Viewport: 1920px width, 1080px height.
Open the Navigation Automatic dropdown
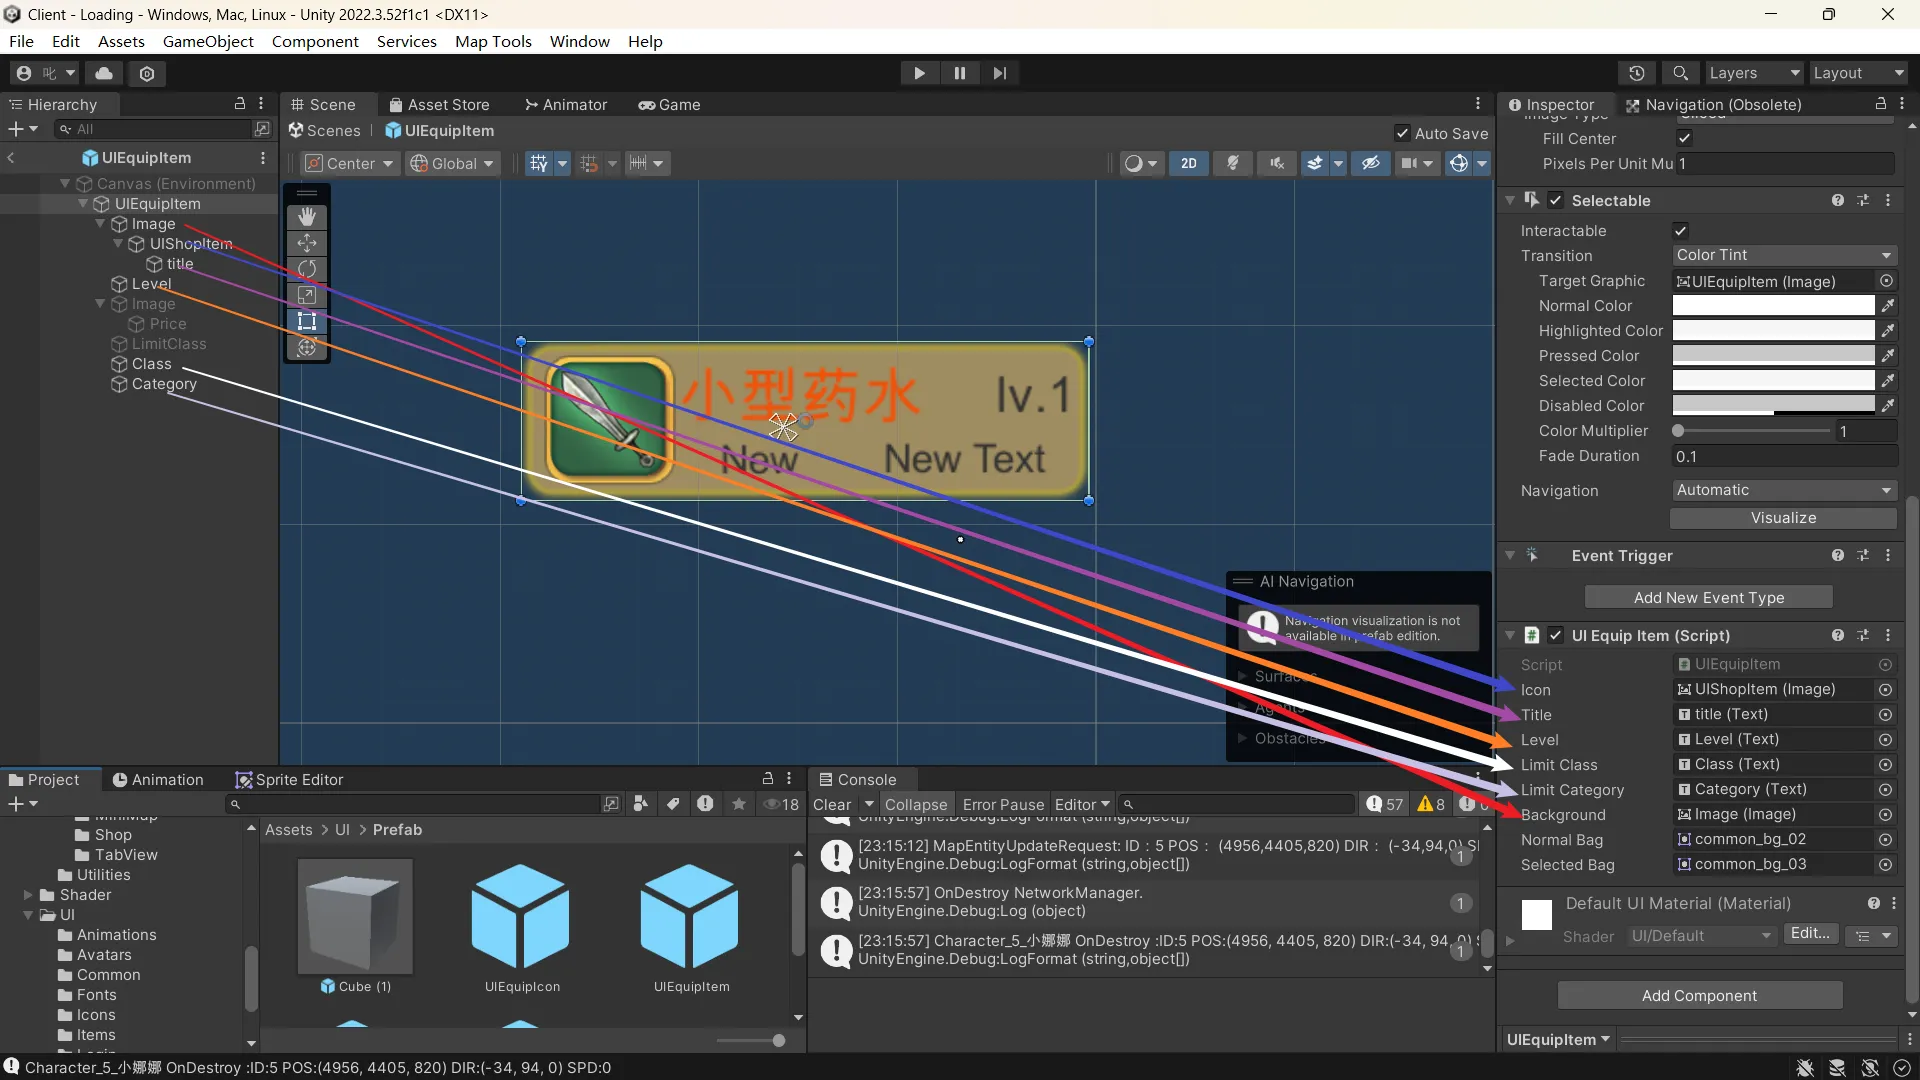[x=1784, y=490]
